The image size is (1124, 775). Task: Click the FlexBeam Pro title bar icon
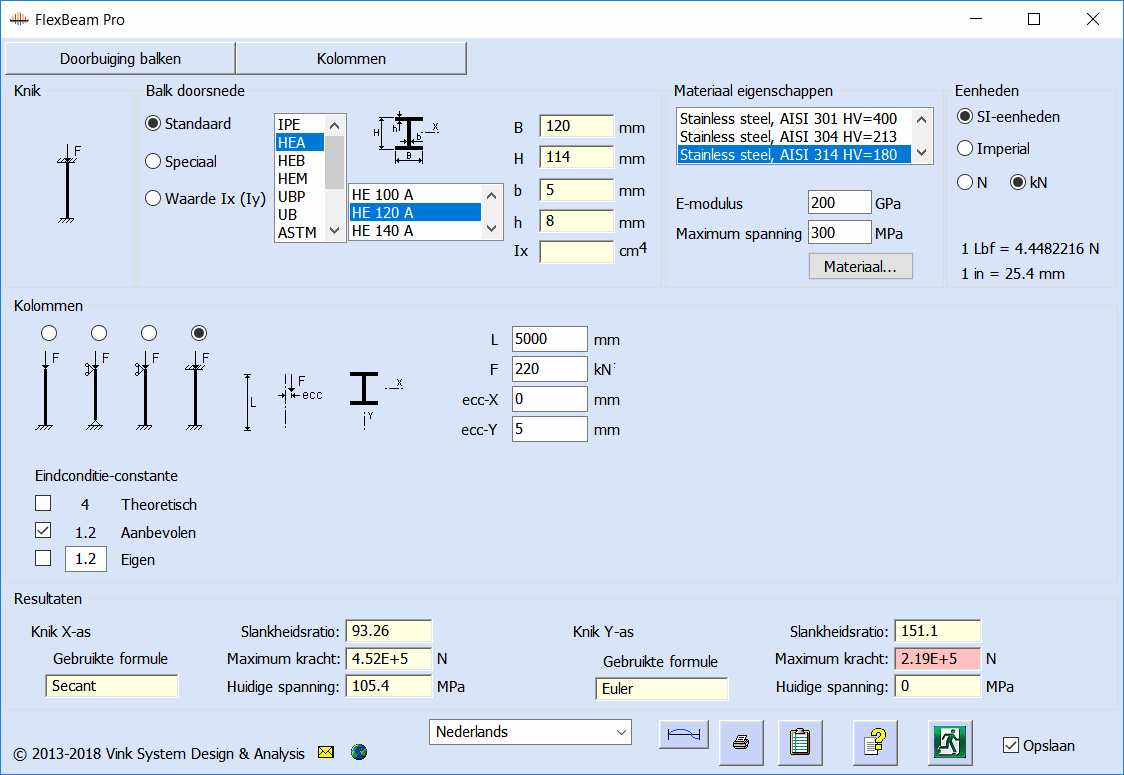coord(19,19)
